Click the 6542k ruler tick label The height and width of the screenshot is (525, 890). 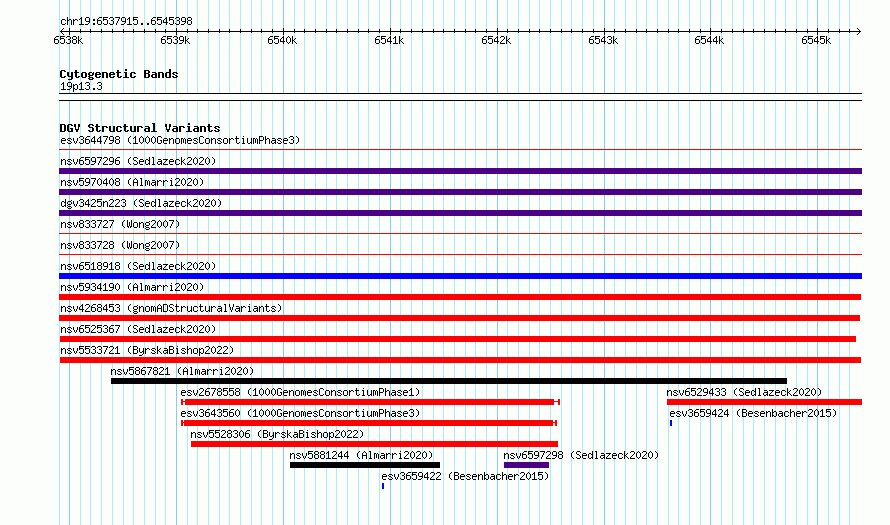coord(496,40)
